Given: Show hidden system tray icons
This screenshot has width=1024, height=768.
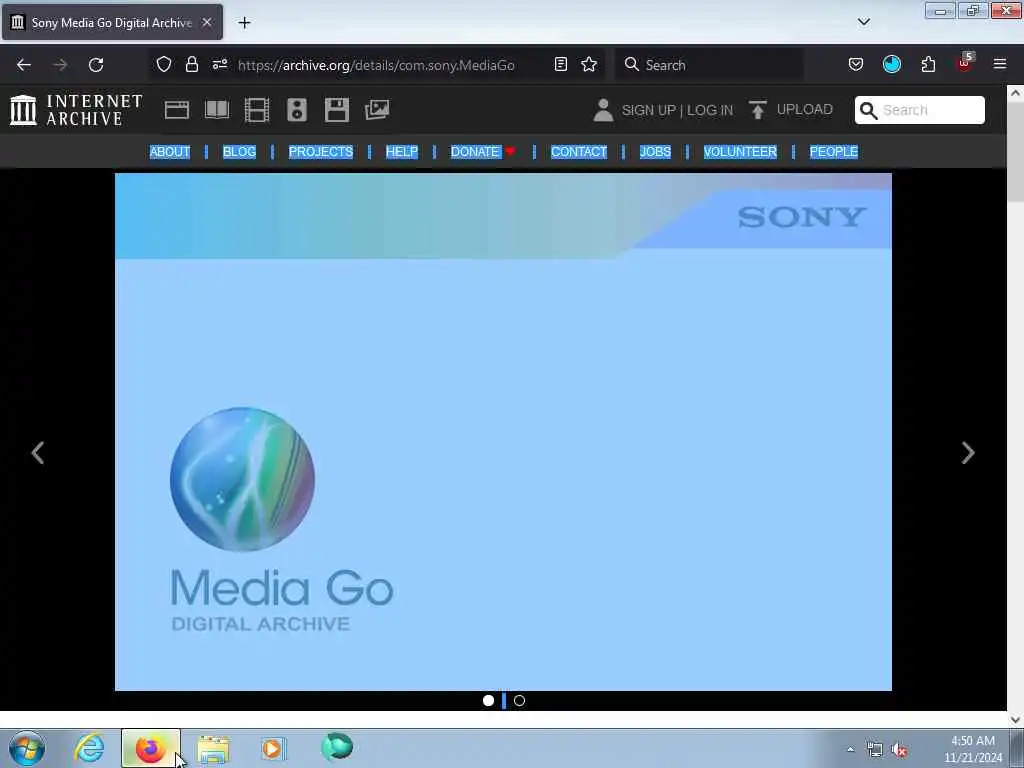Looking at the screenshot, I should [850, 750].
